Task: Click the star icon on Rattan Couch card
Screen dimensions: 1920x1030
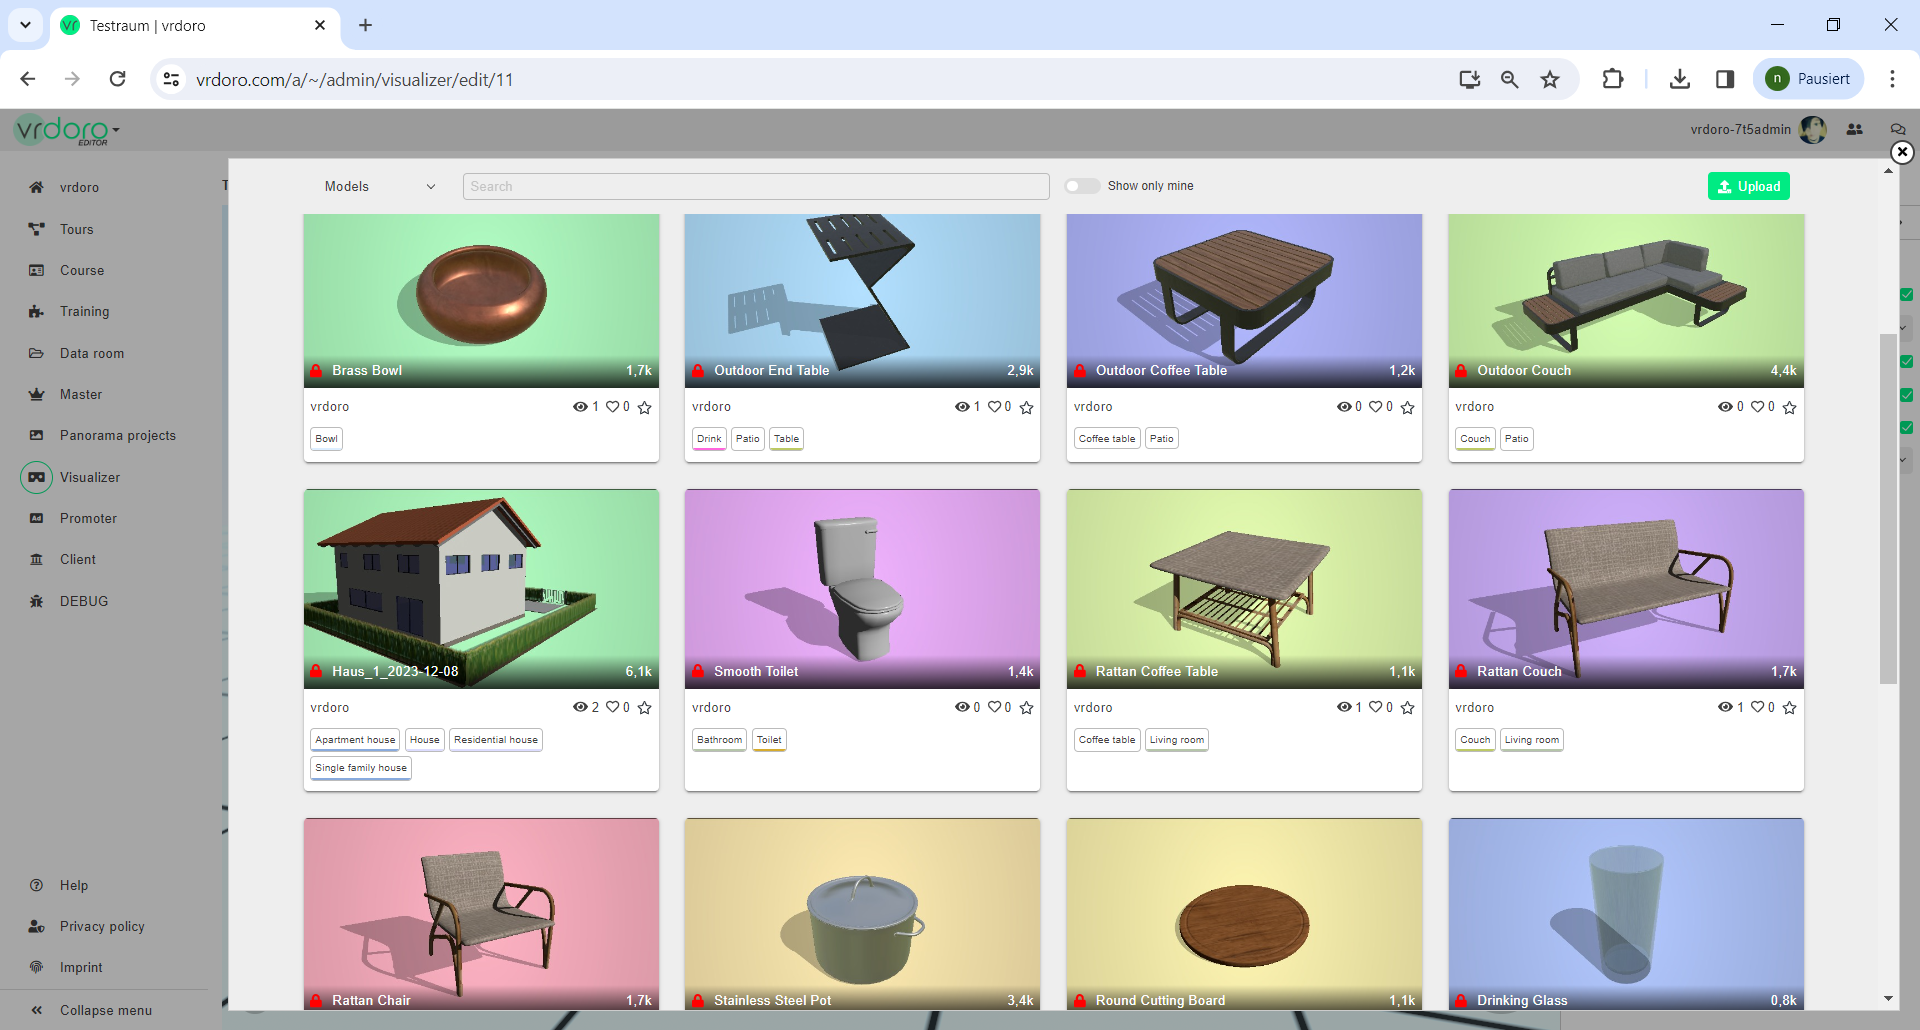Action: [1789, 708]
